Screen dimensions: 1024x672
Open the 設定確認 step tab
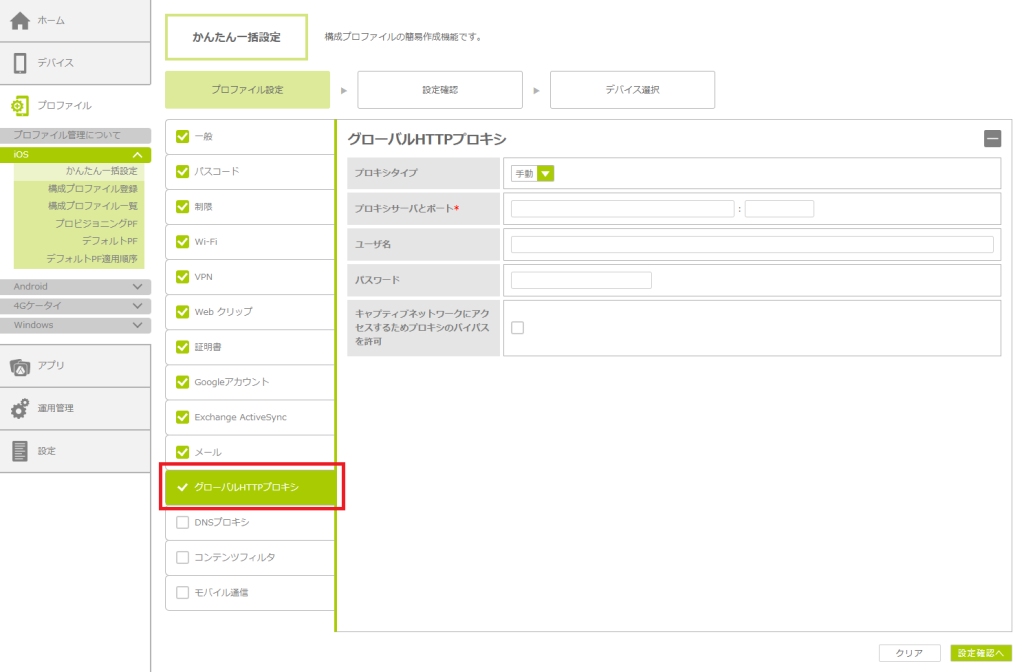coord(440,90)
